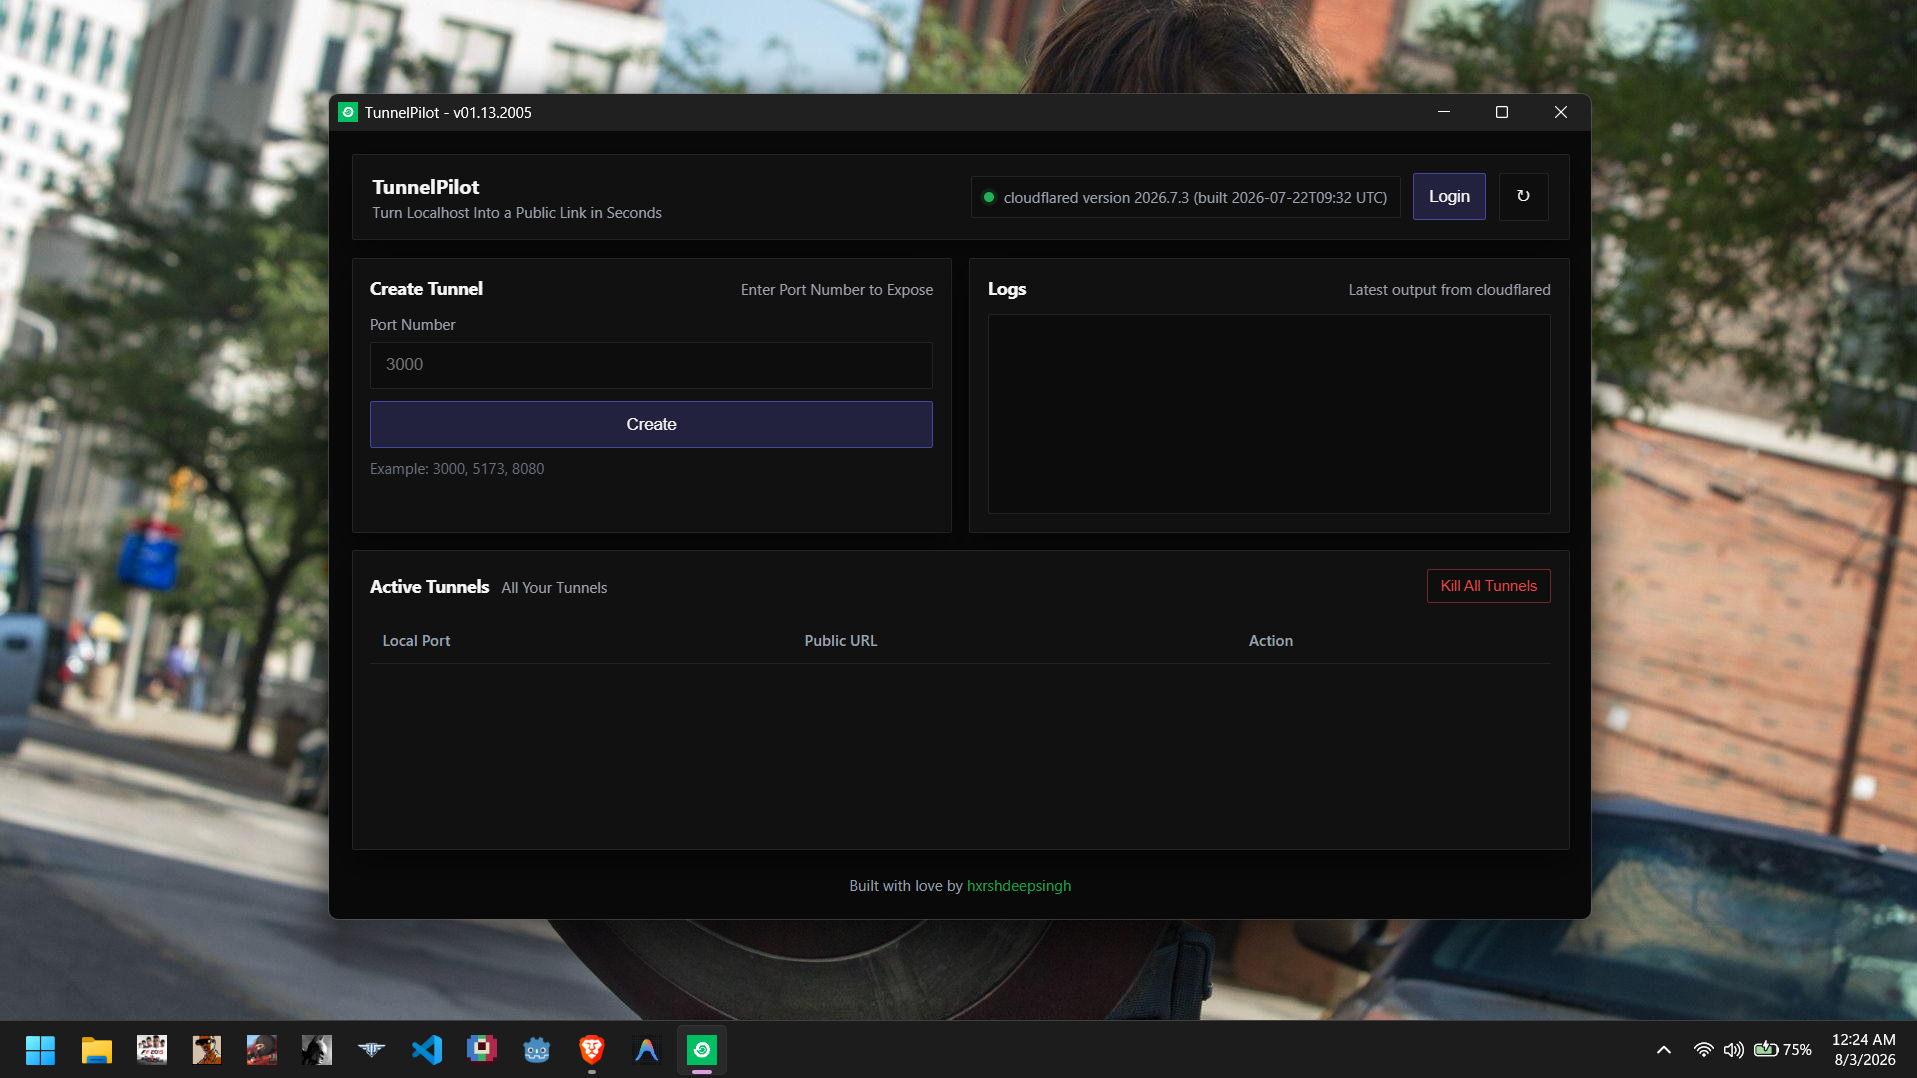Open the hxrshdeepsingh author link
1917x1078 pixels.
click(x=1018, y=886)
